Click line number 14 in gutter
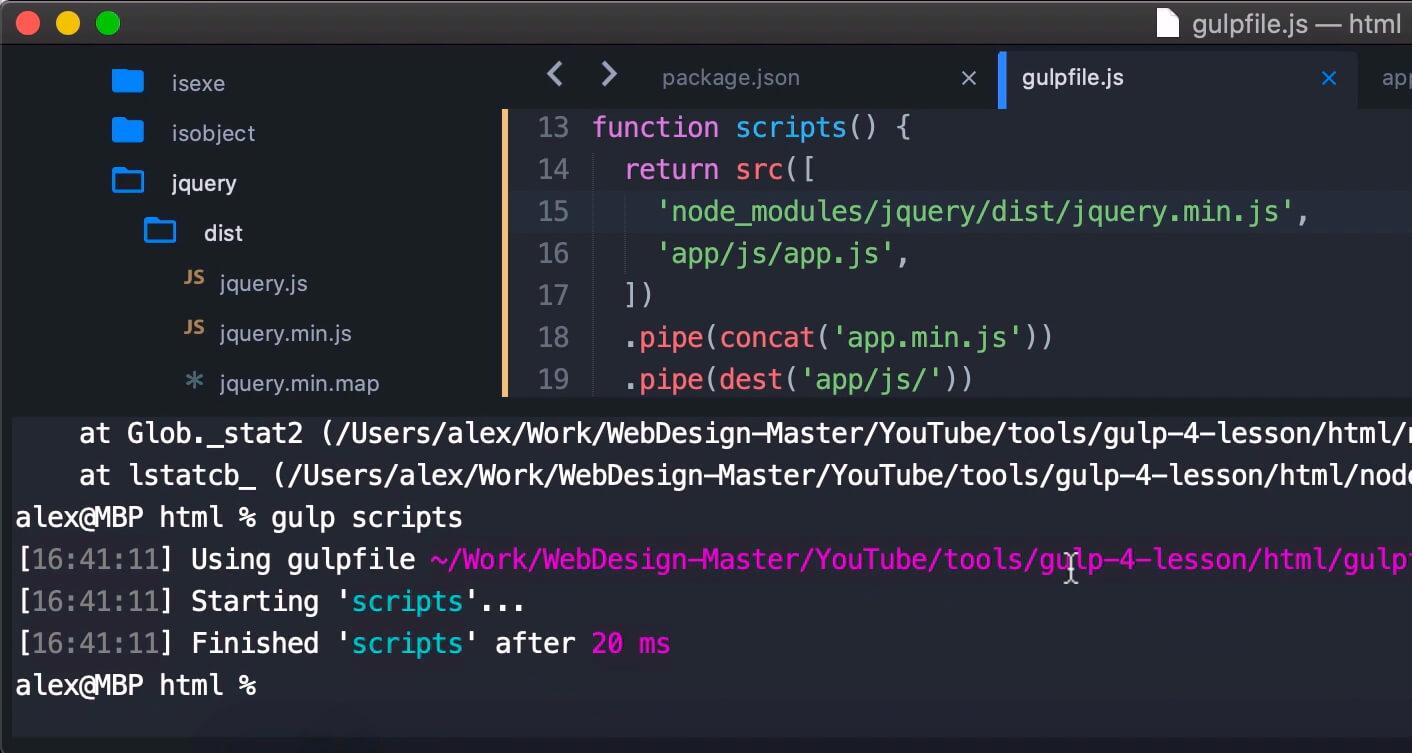Viewport: 1412px width, 753px height. coord(553,169)
